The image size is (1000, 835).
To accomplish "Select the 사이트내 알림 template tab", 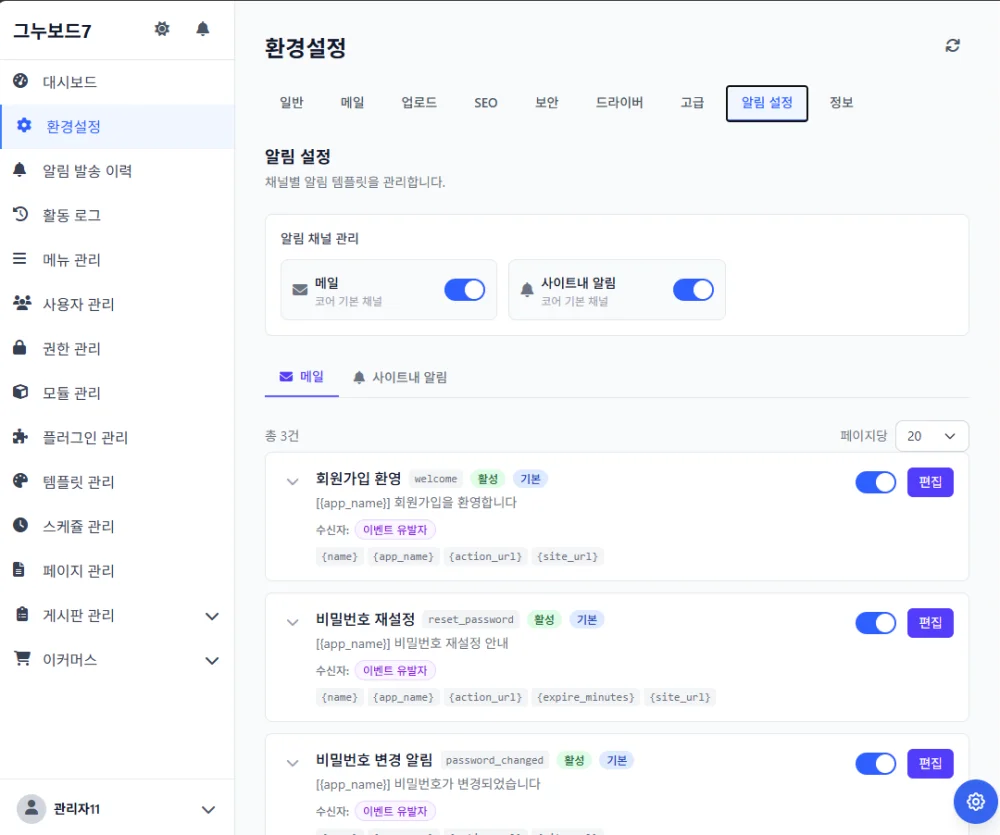I will tap(400, 377).
